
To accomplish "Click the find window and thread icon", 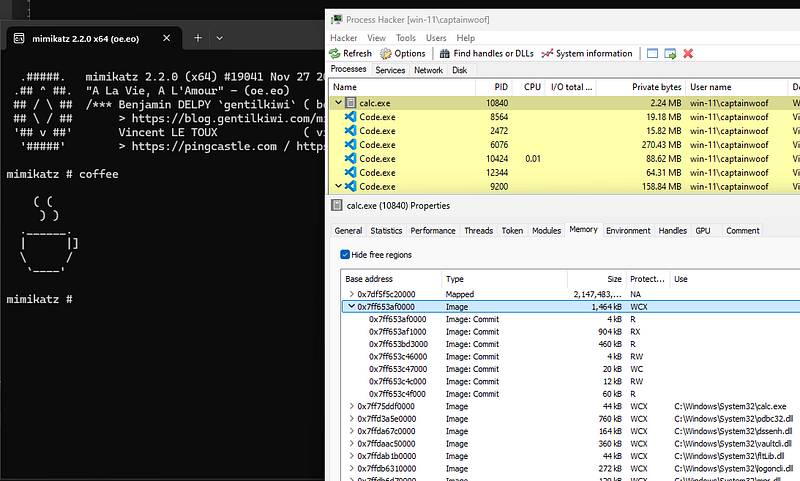I will tap(670, 53).
